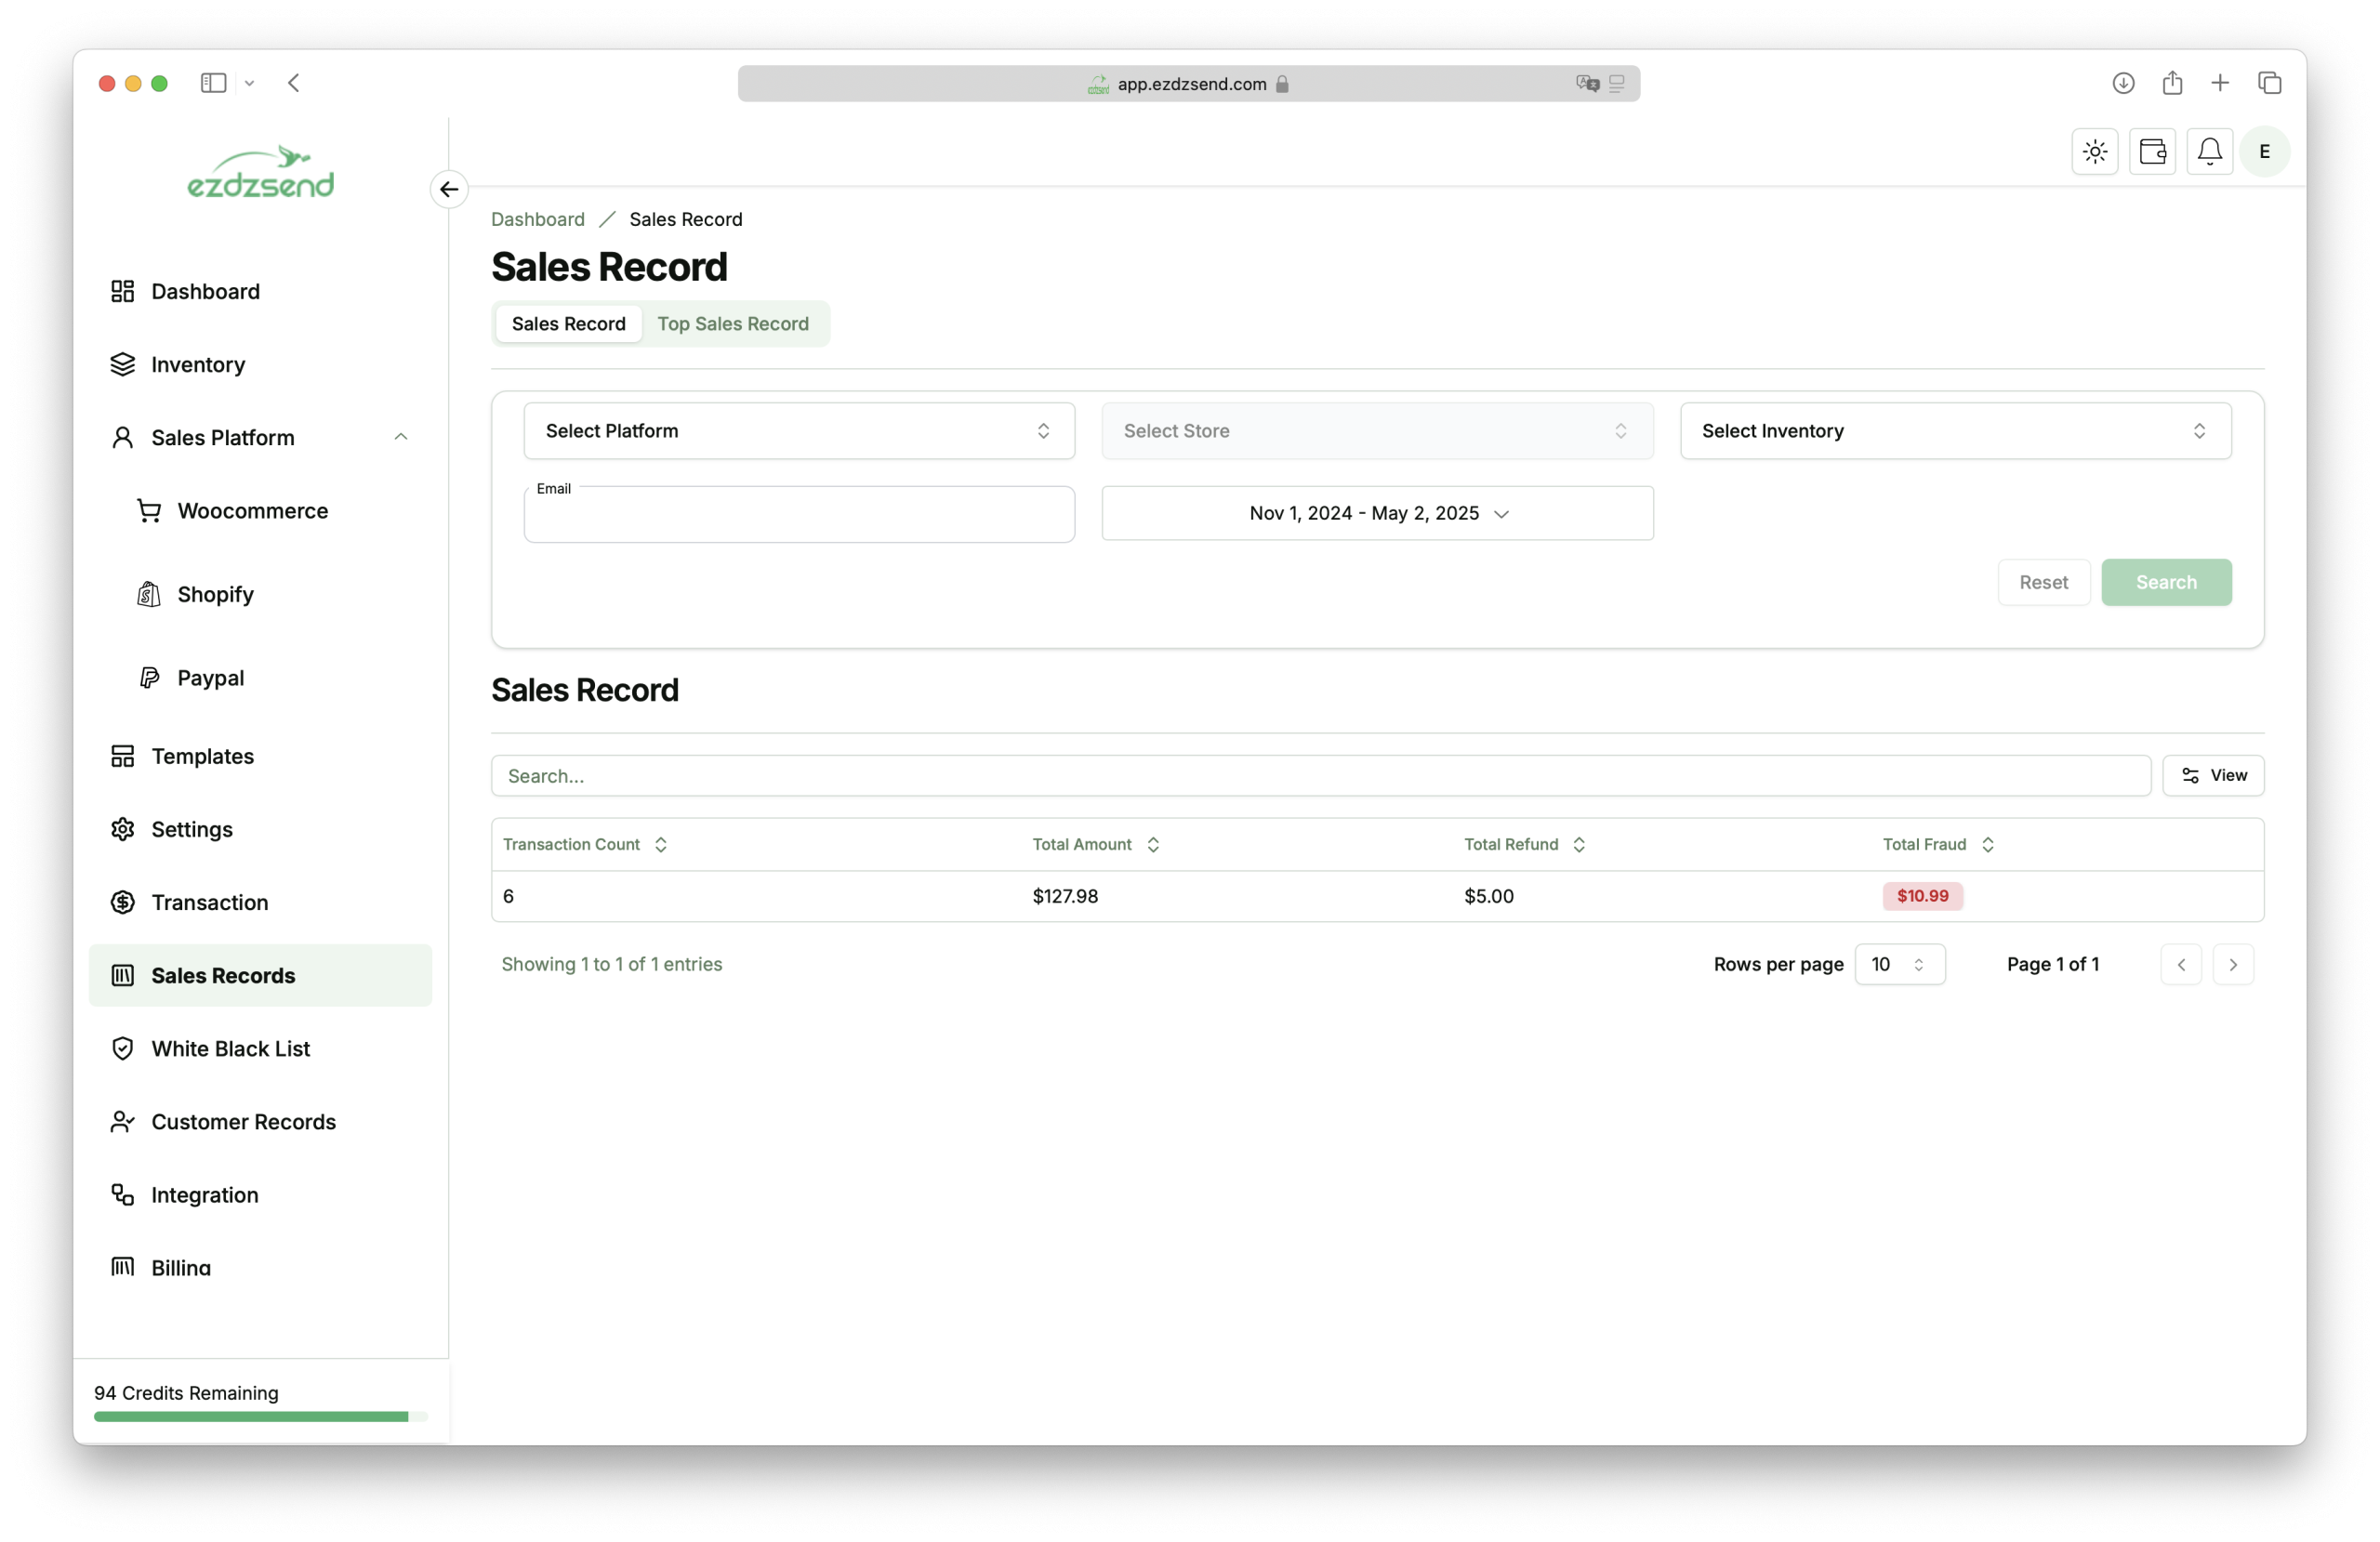Toggle light/dark theme with the sun icon
Image resolution: width=2380 pixels, height=1542 pixels.
(2094, 151)
